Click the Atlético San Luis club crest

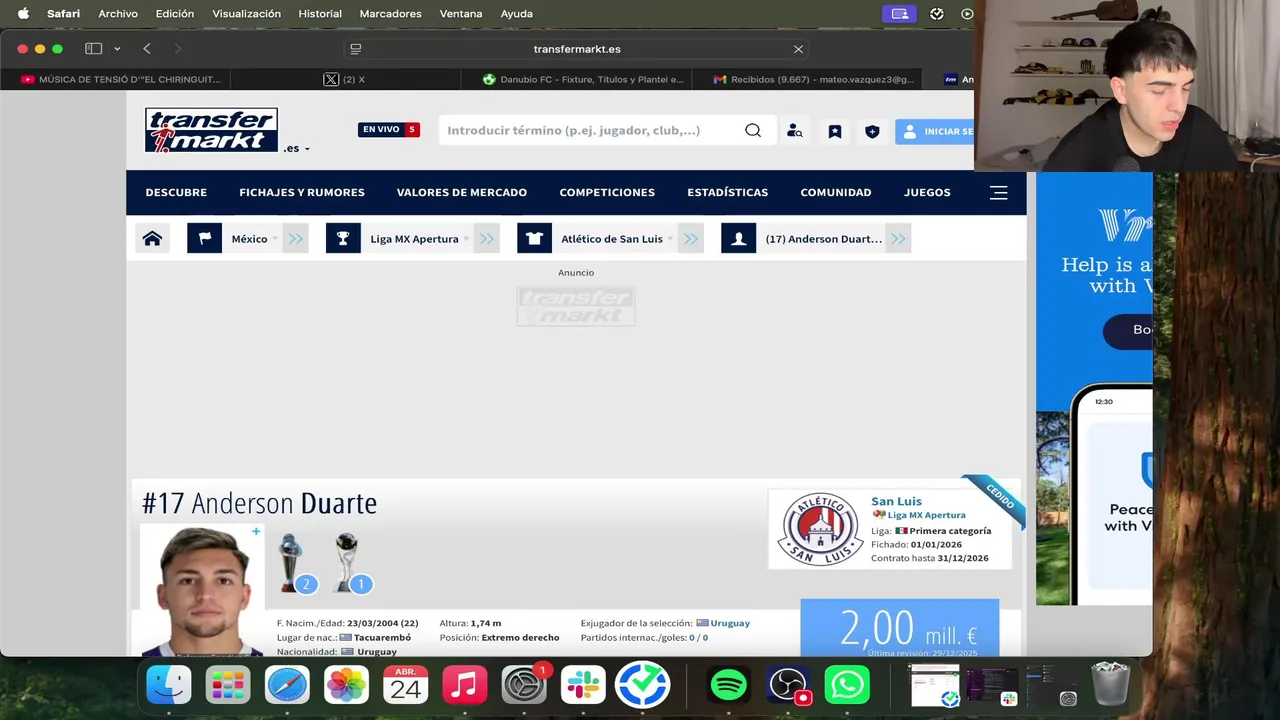click(820, 529)
